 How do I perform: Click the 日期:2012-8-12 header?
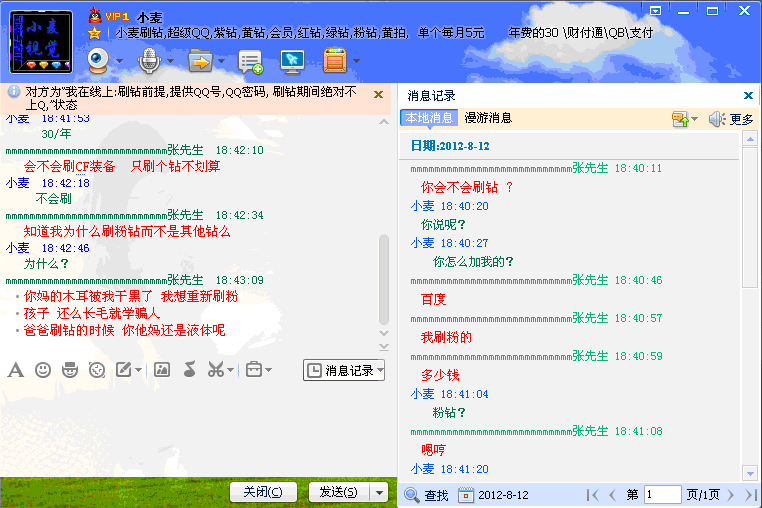450,146
